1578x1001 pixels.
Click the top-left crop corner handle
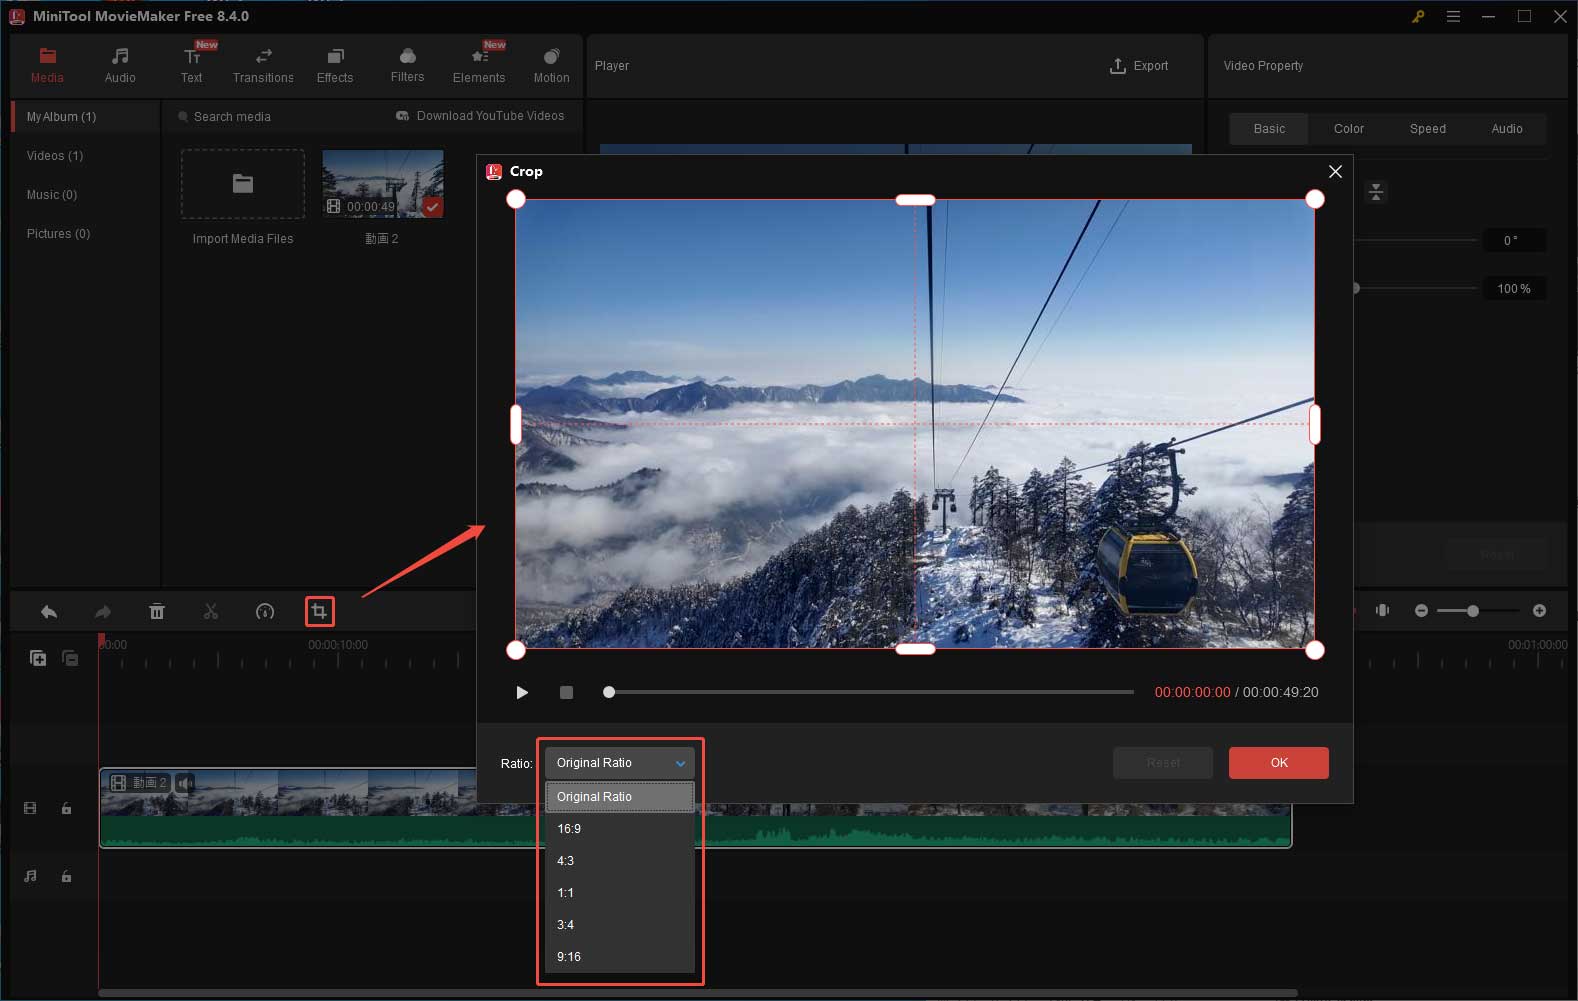tap(516, 199)
